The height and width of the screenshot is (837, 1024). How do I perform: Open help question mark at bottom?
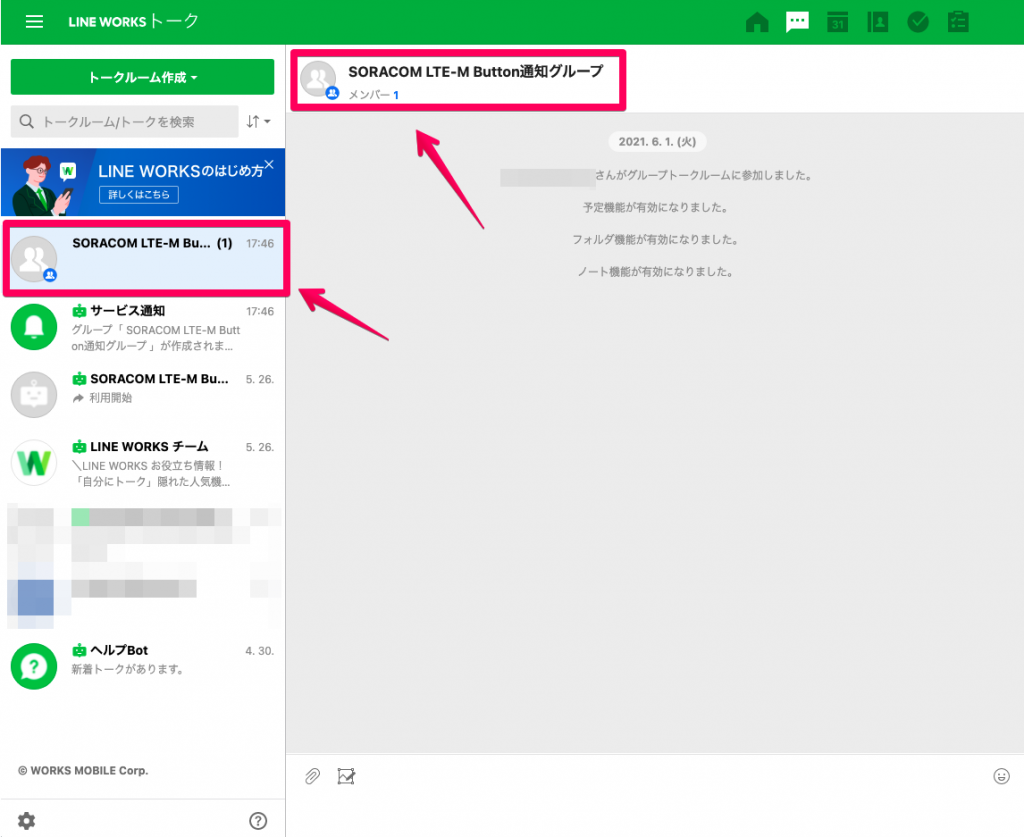pyautogui.click(x=258, y=821)
